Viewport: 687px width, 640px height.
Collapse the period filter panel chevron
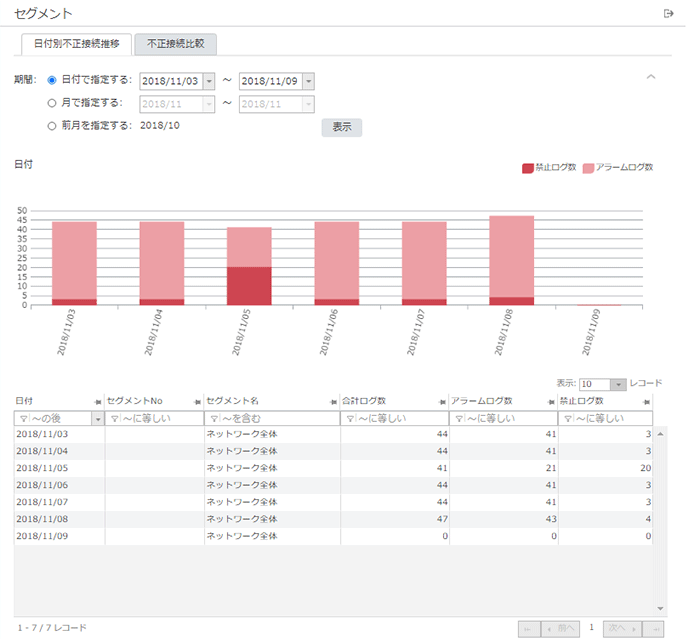tap(651, 77)
